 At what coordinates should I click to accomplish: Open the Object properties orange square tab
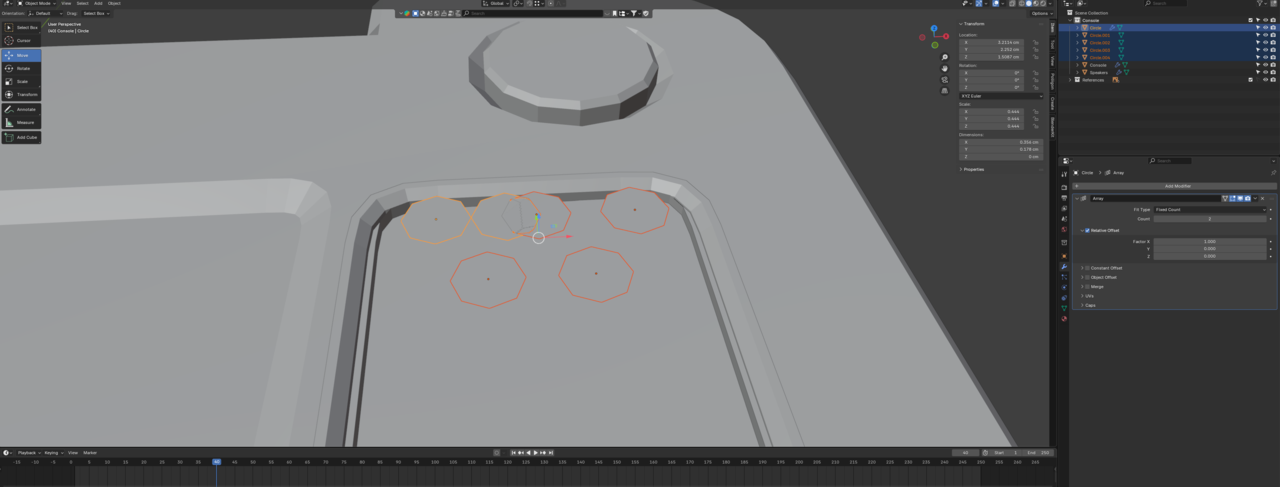(x=1064, y=256)
